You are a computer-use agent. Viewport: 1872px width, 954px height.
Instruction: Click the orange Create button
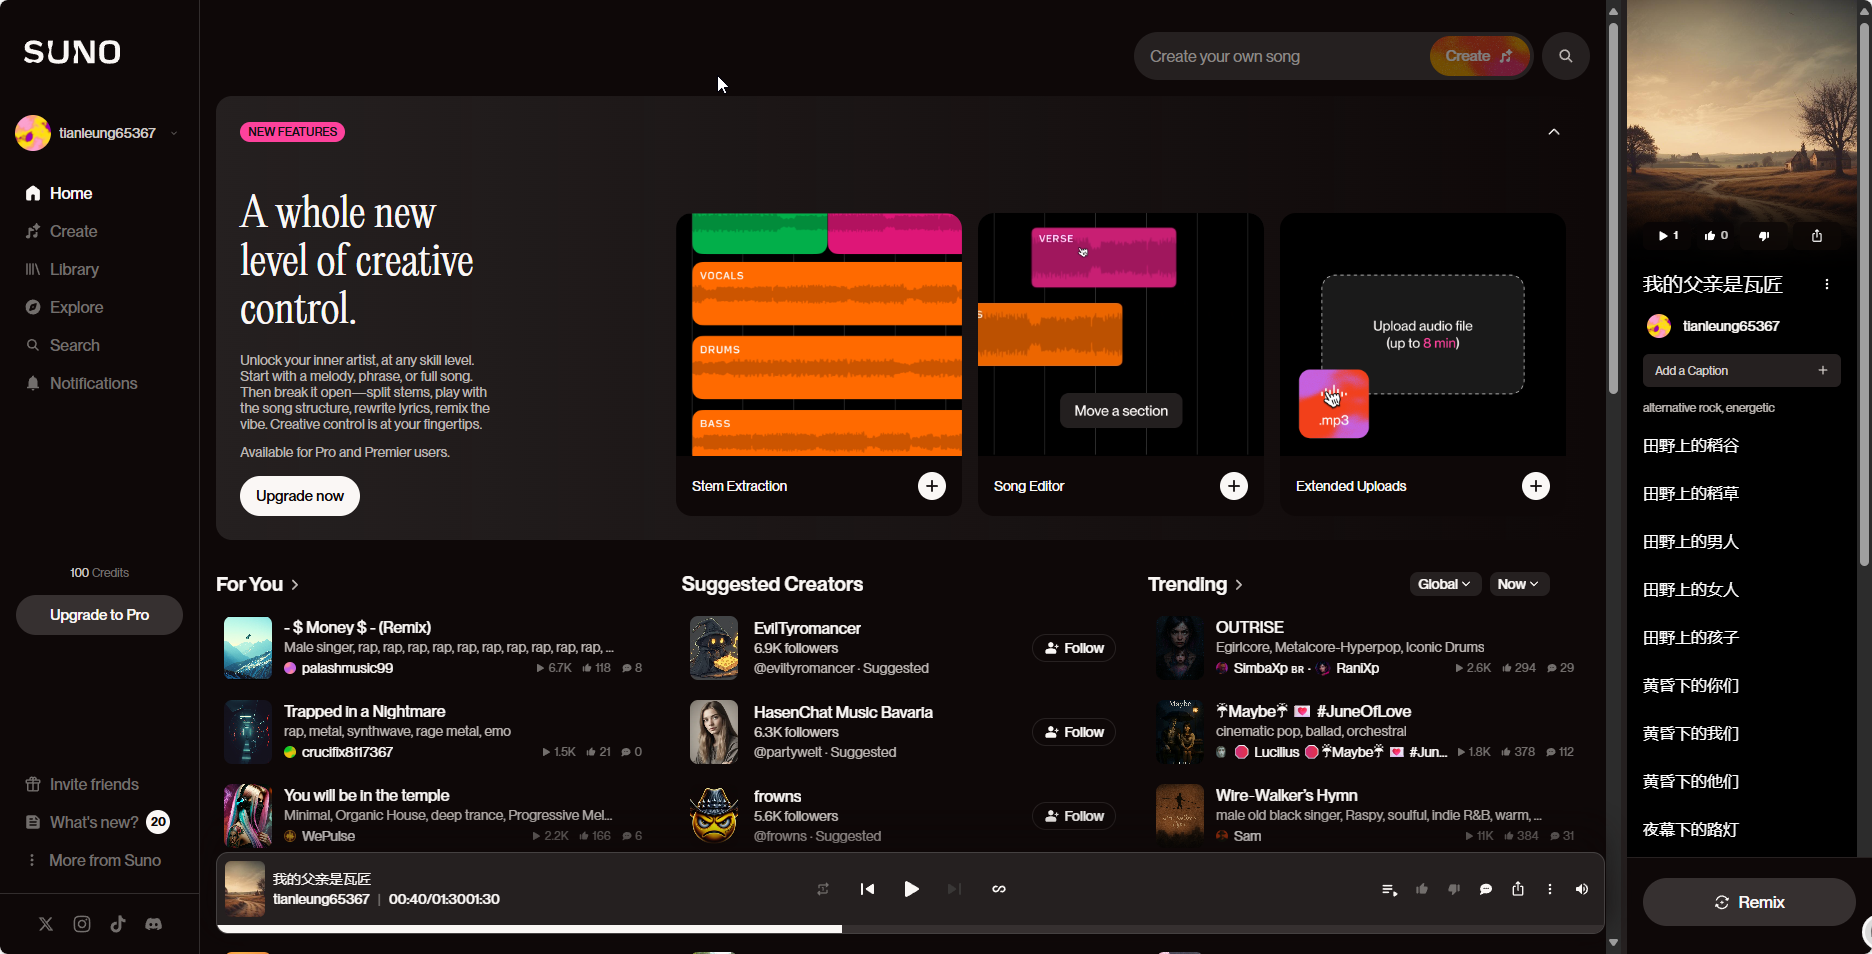click(x=1479, y=56)
